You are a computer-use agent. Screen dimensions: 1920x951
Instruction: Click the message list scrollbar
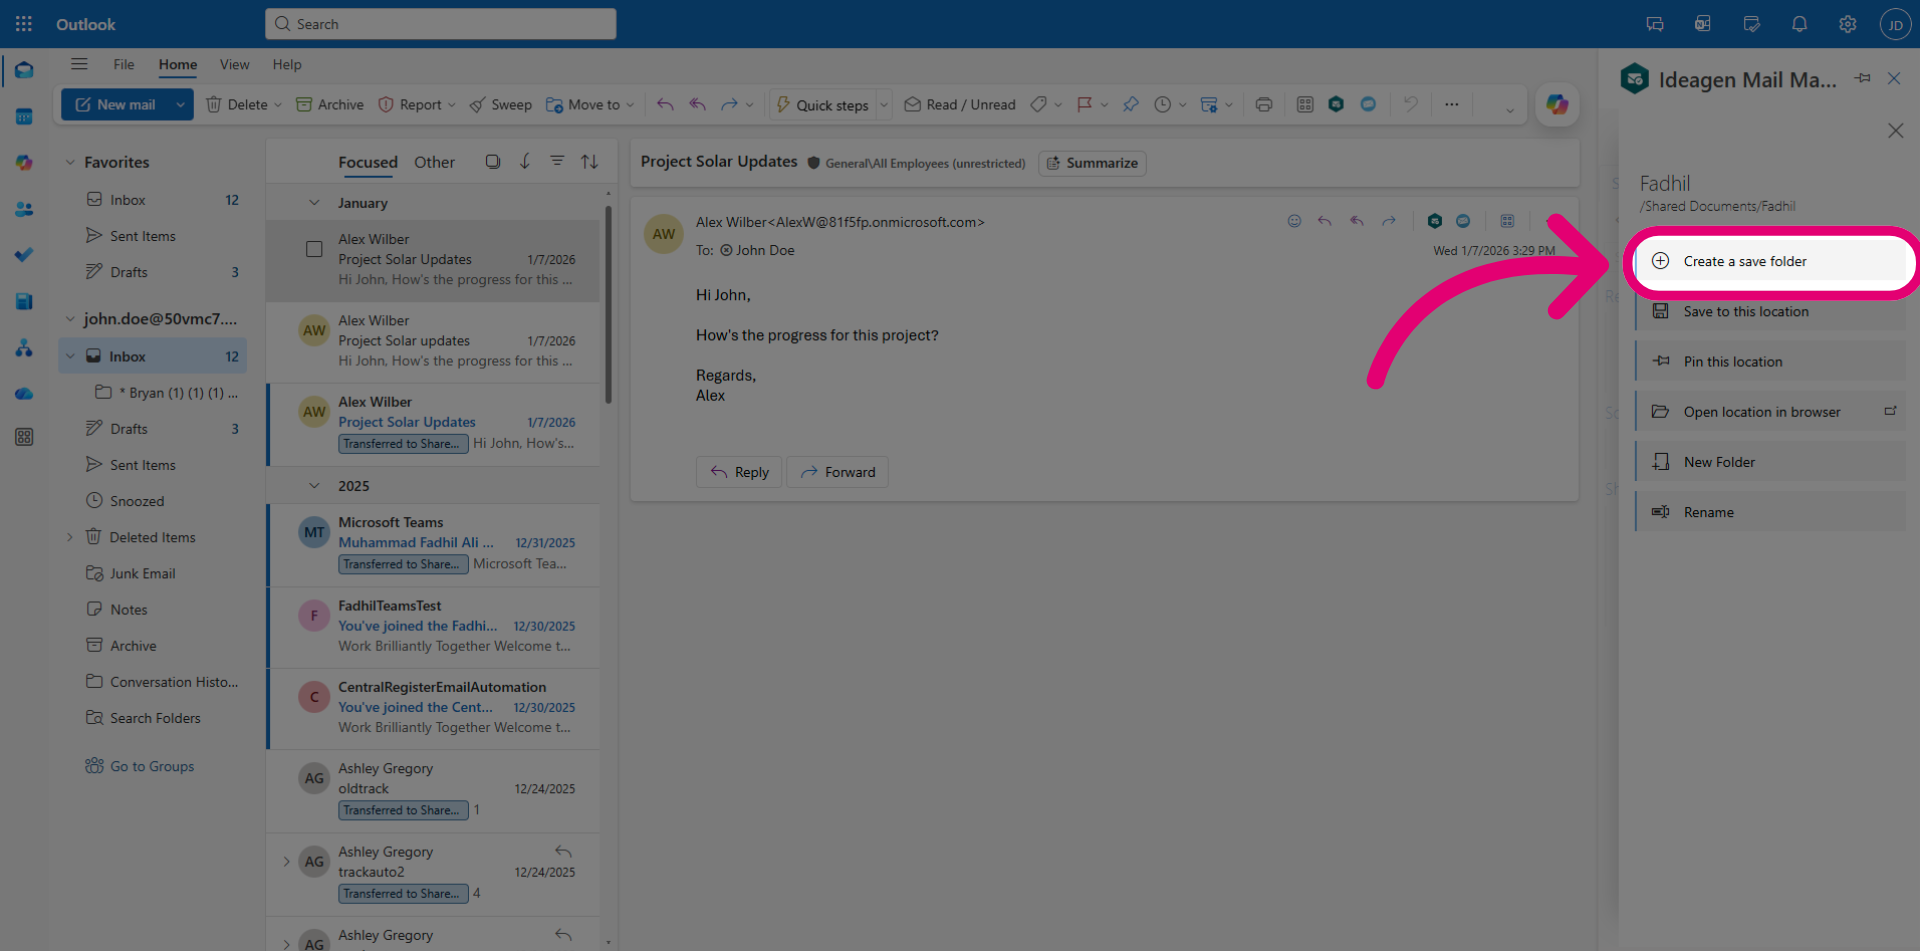pos(608,305)
